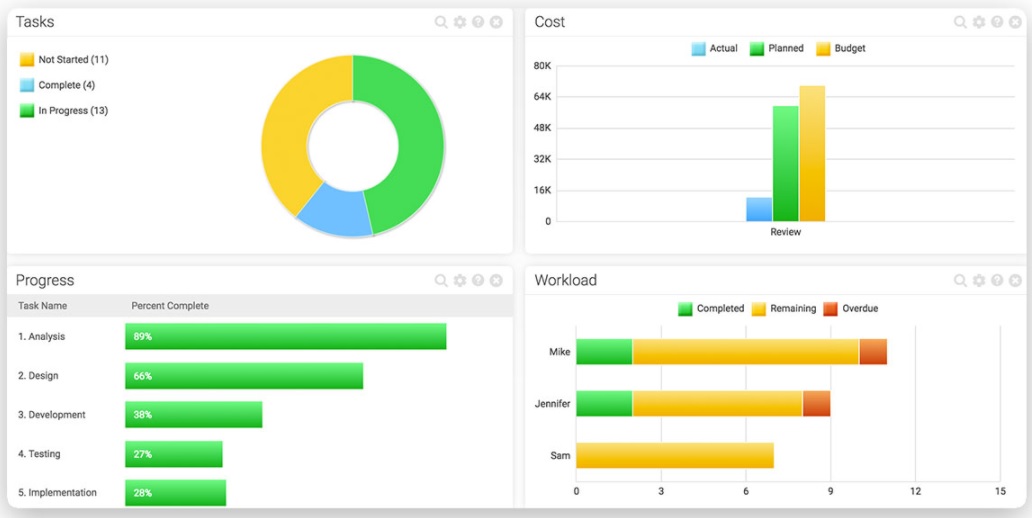Open settings gear in Cost panel
The image size is (1032, 518).
pyautogui.click(x=979, y=22)
